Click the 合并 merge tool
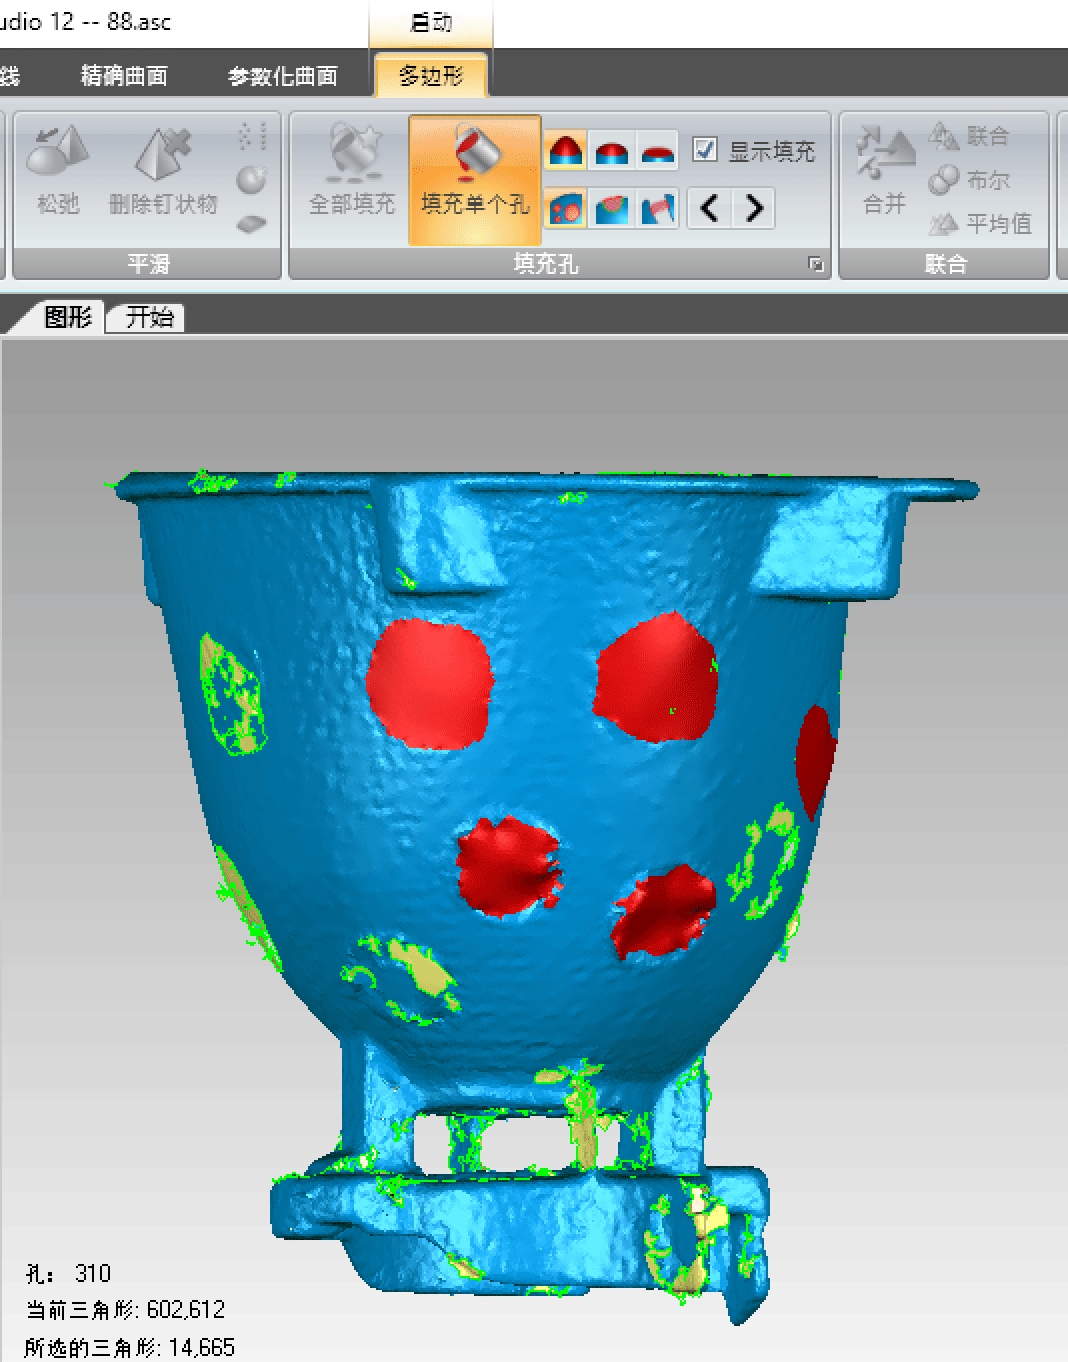 [x=885, y=170]
